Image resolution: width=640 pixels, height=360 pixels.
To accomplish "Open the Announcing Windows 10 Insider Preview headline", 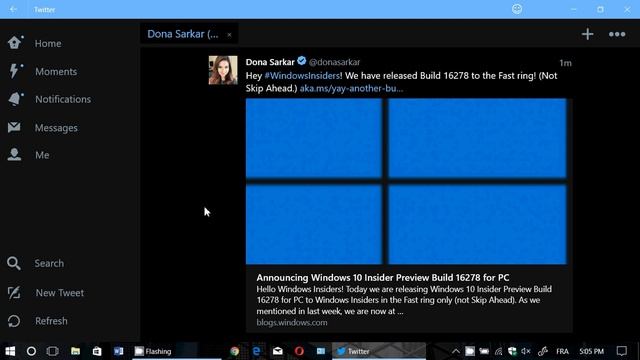I will (383, 278).
